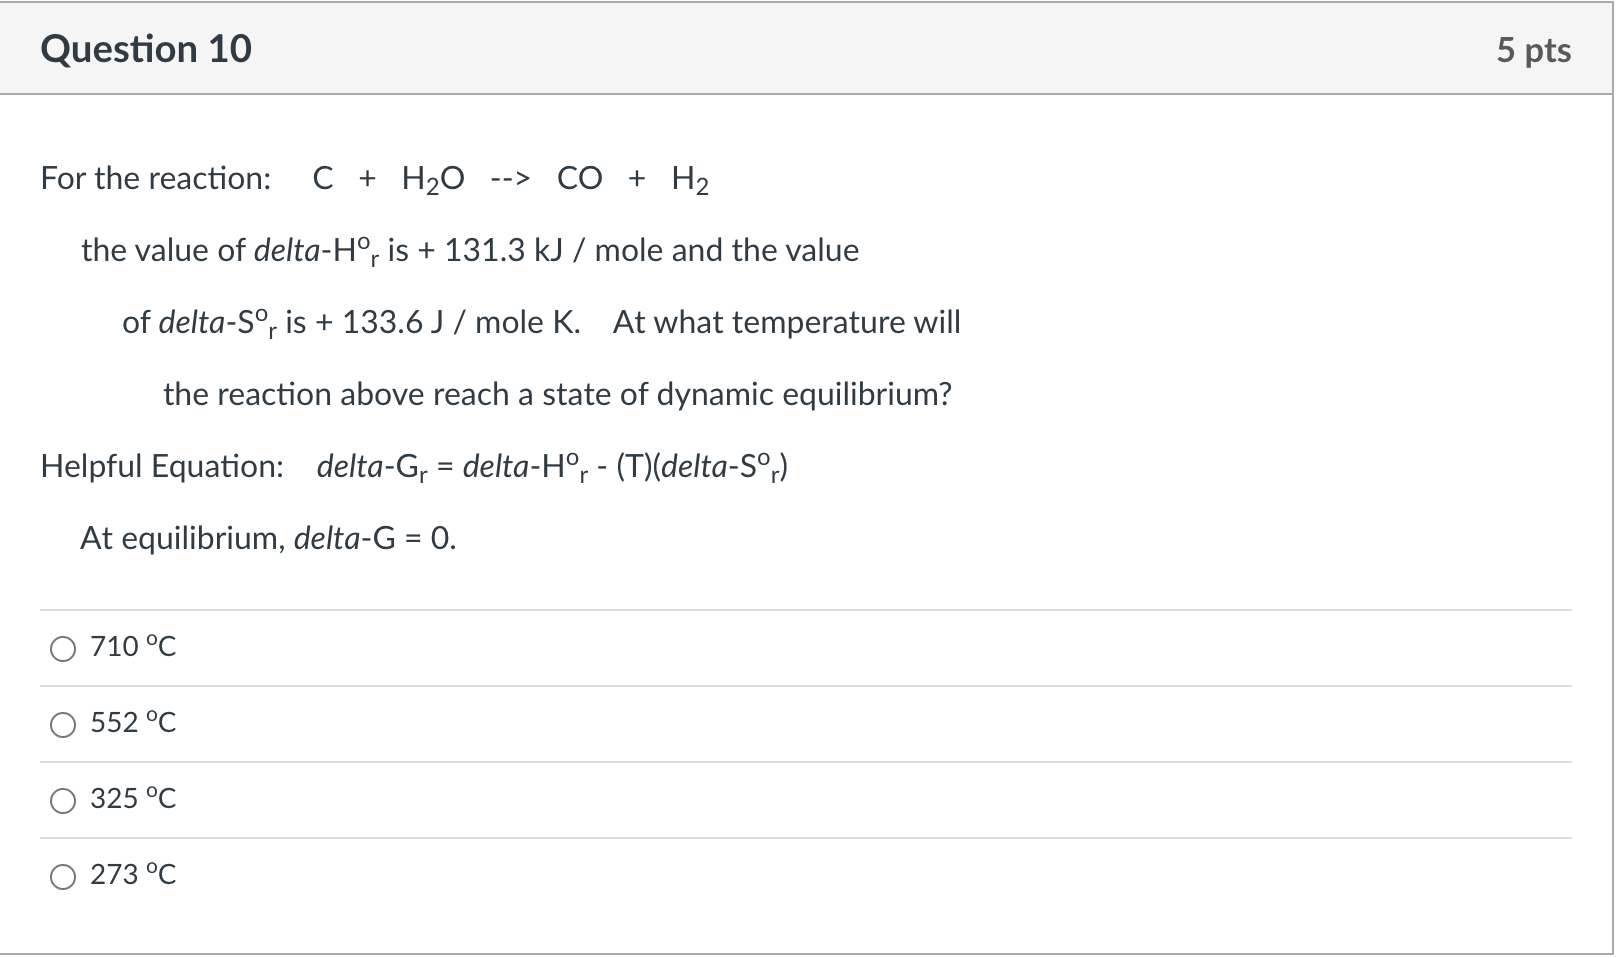
Task: Click the 552 °C answer text label
Action: [133, 722]
